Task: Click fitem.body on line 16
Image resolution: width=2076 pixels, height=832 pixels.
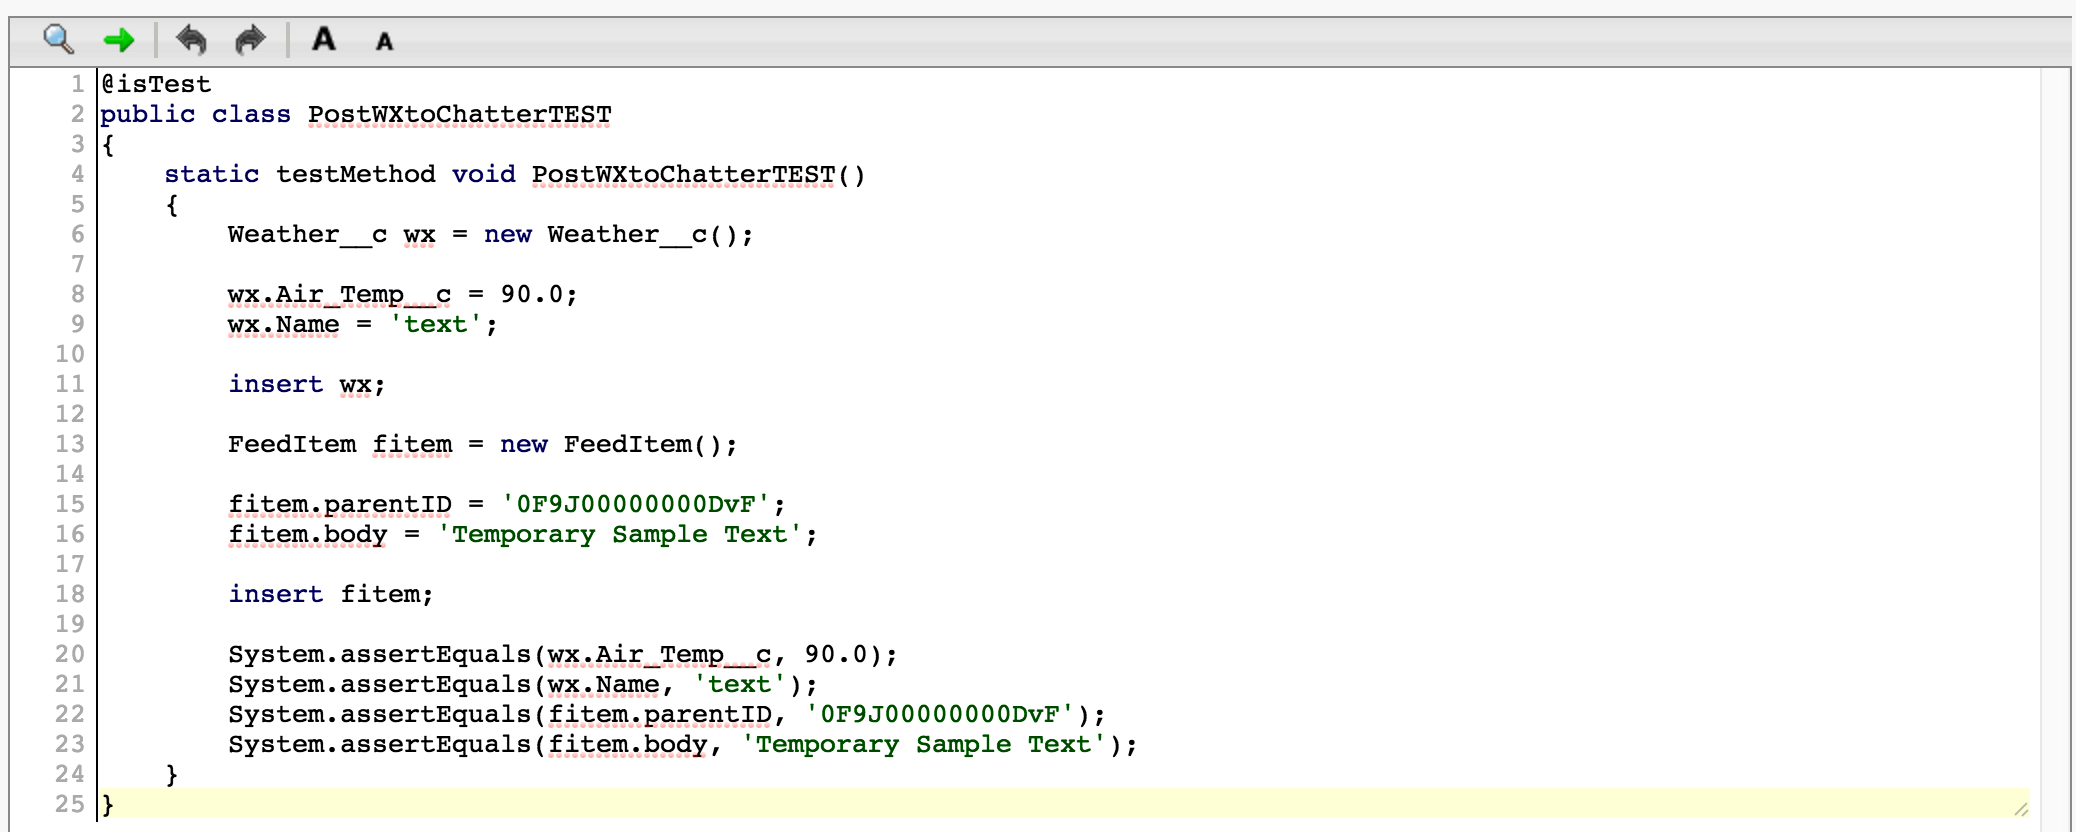Action: click(307, 535)
